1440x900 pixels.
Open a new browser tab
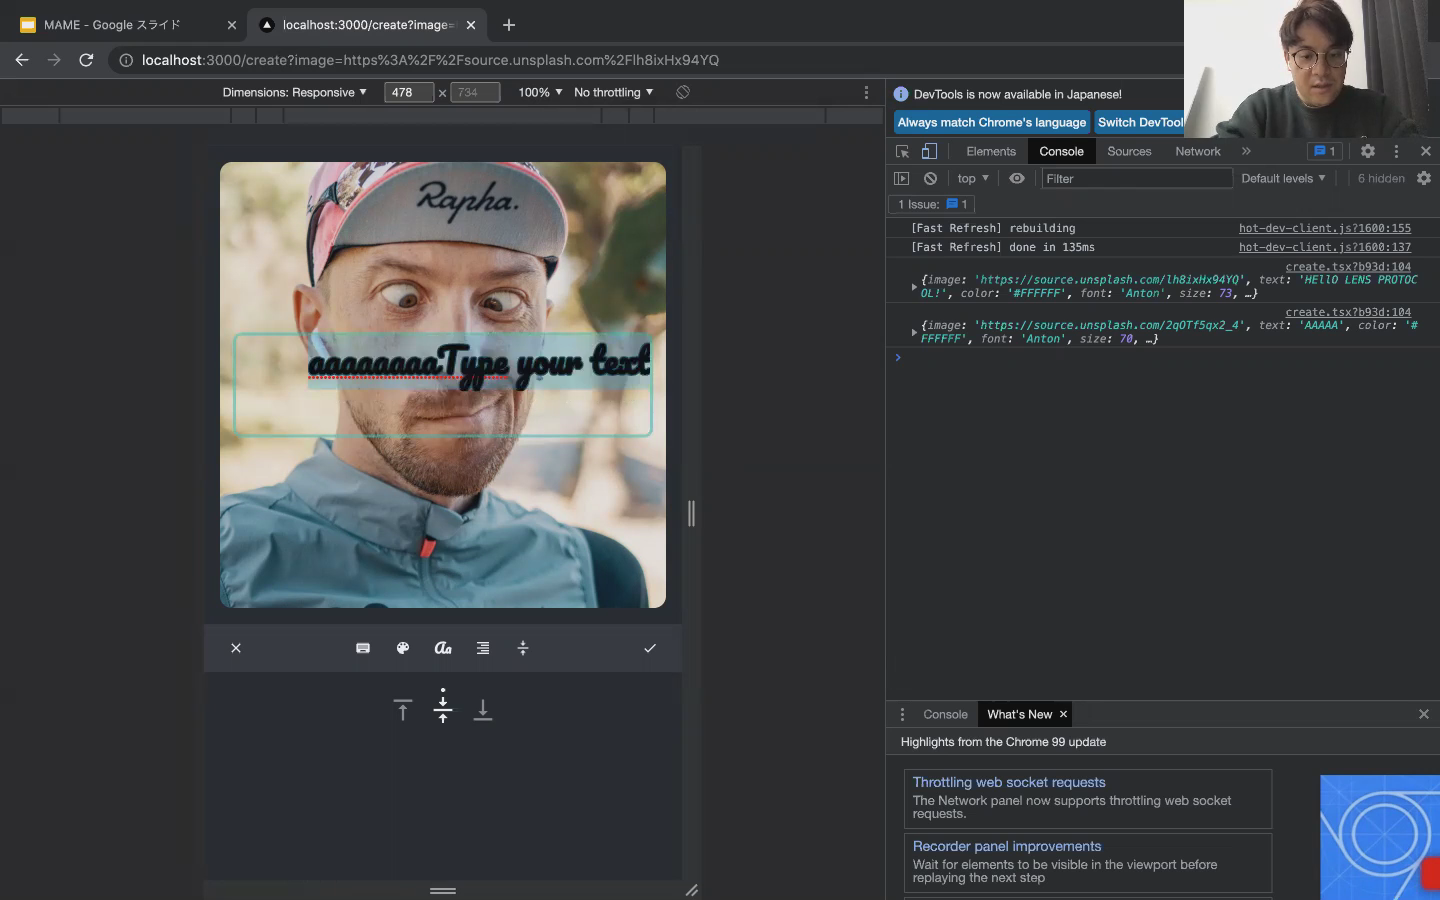[x=509, y=25]
